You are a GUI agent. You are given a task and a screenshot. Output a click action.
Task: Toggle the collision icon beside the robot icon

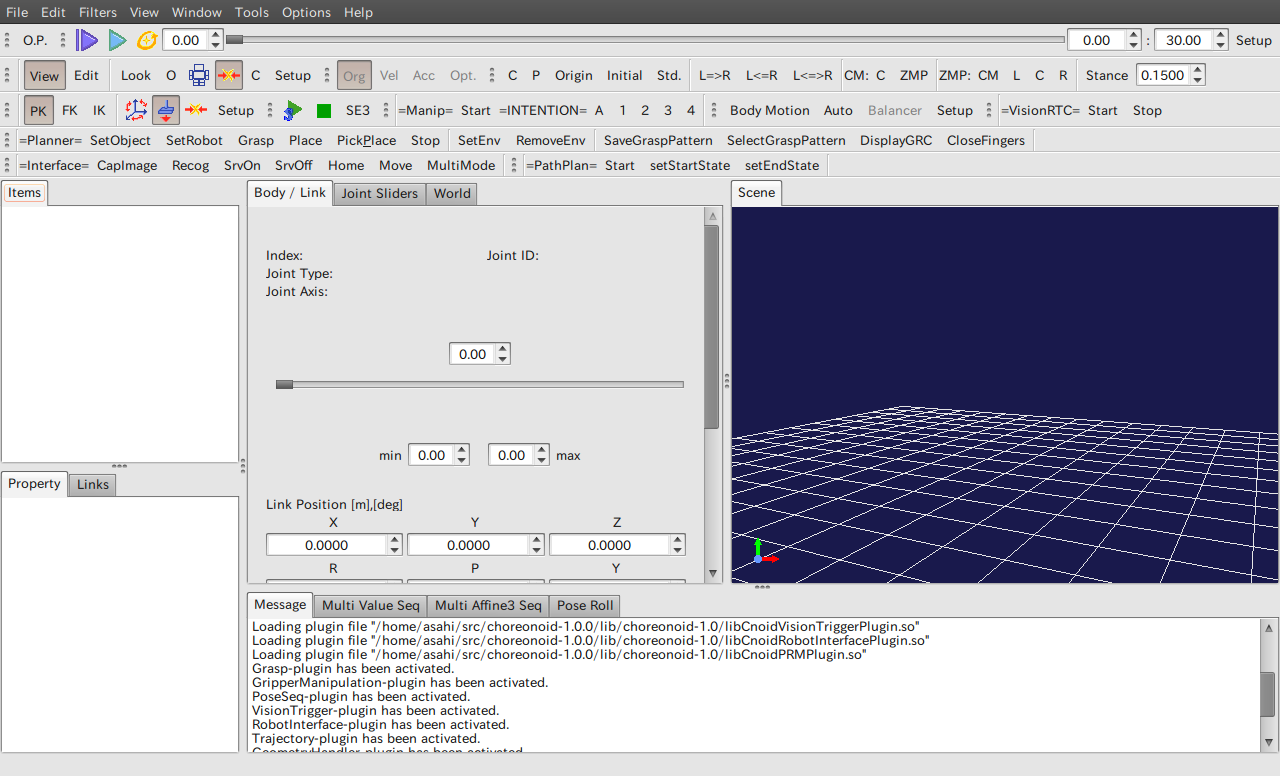point(229,75)
